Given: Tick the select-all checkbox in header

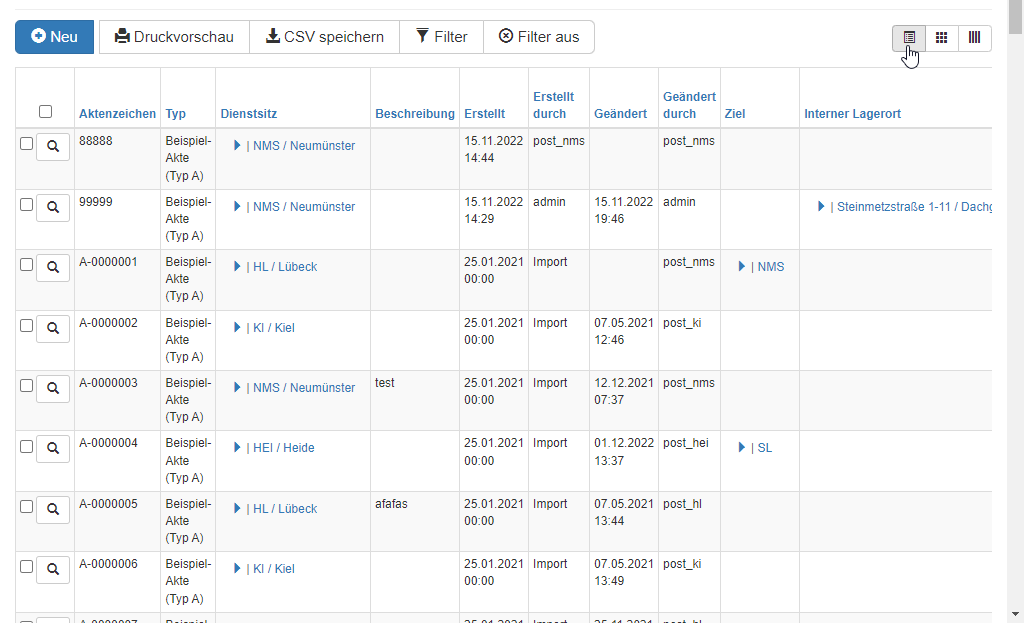Looking at the screenshot, I should 45,112.
